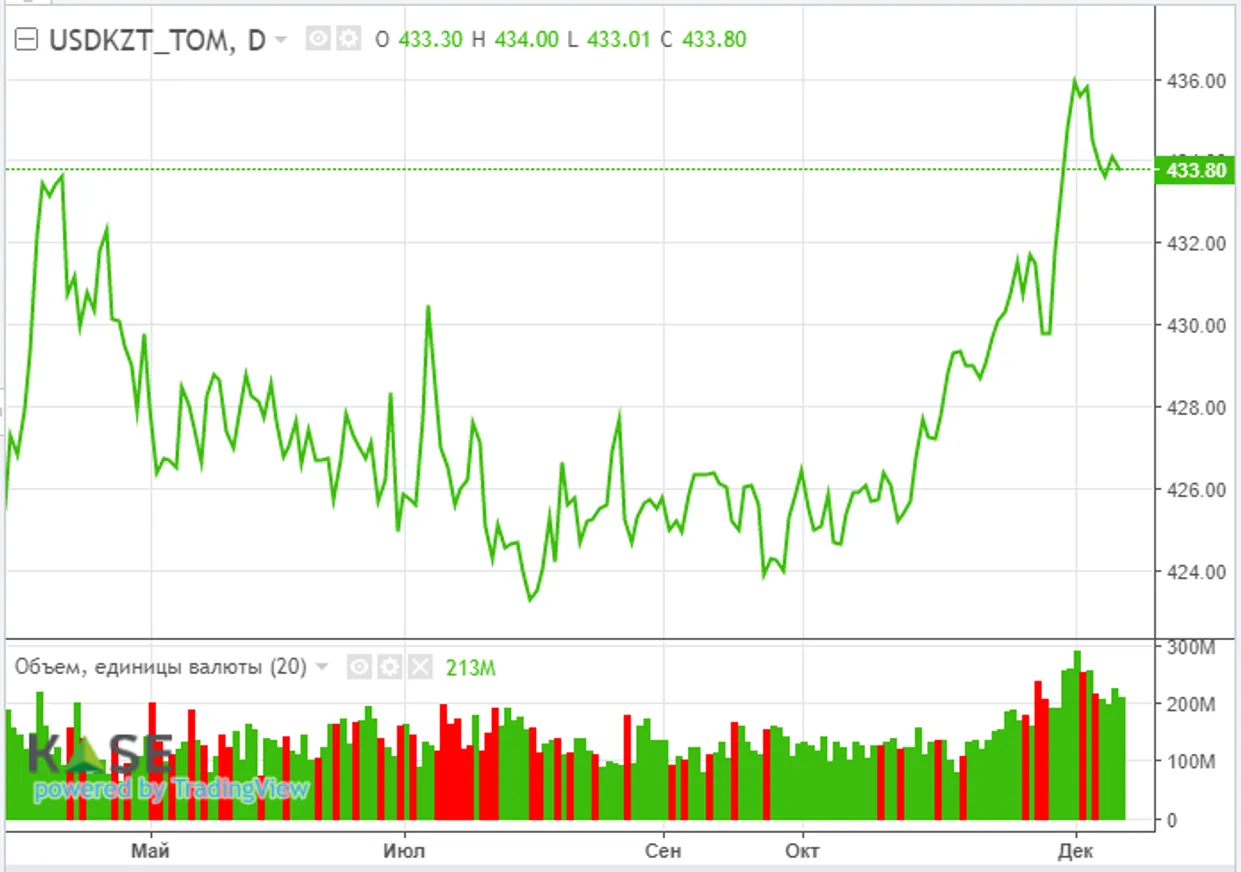Click the Объем, единицы валюты (20) label

(160, 667)
